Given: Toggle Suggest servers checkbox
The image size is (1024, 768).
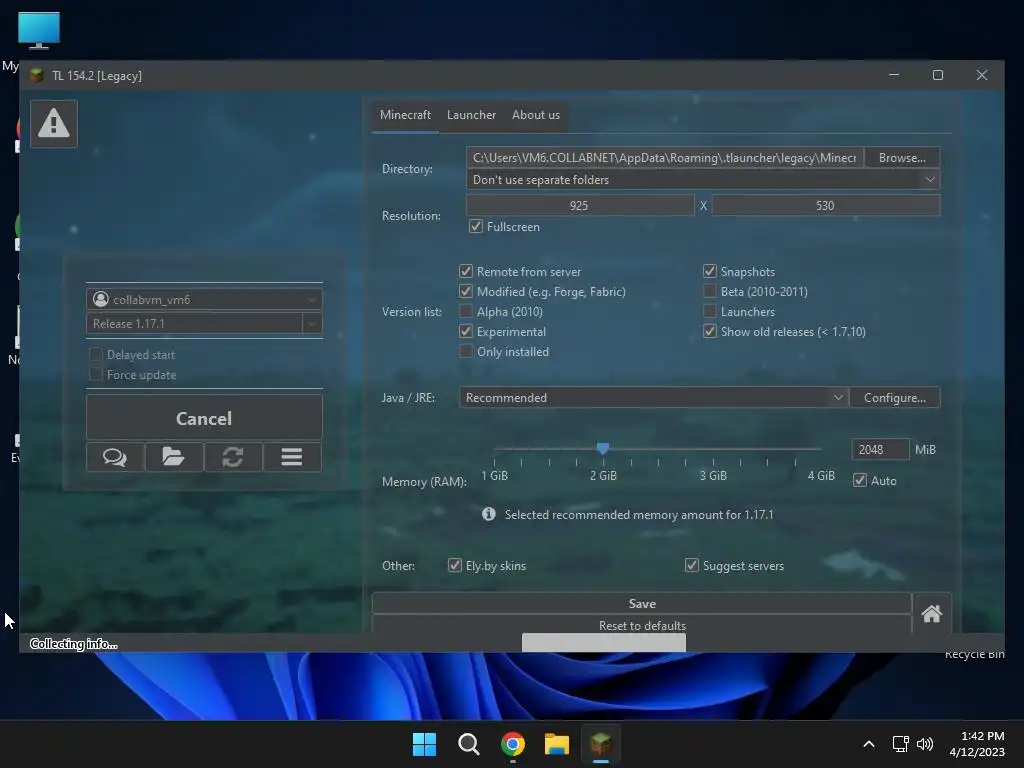Looking at the screenshot, I should [x=692, y=565].
